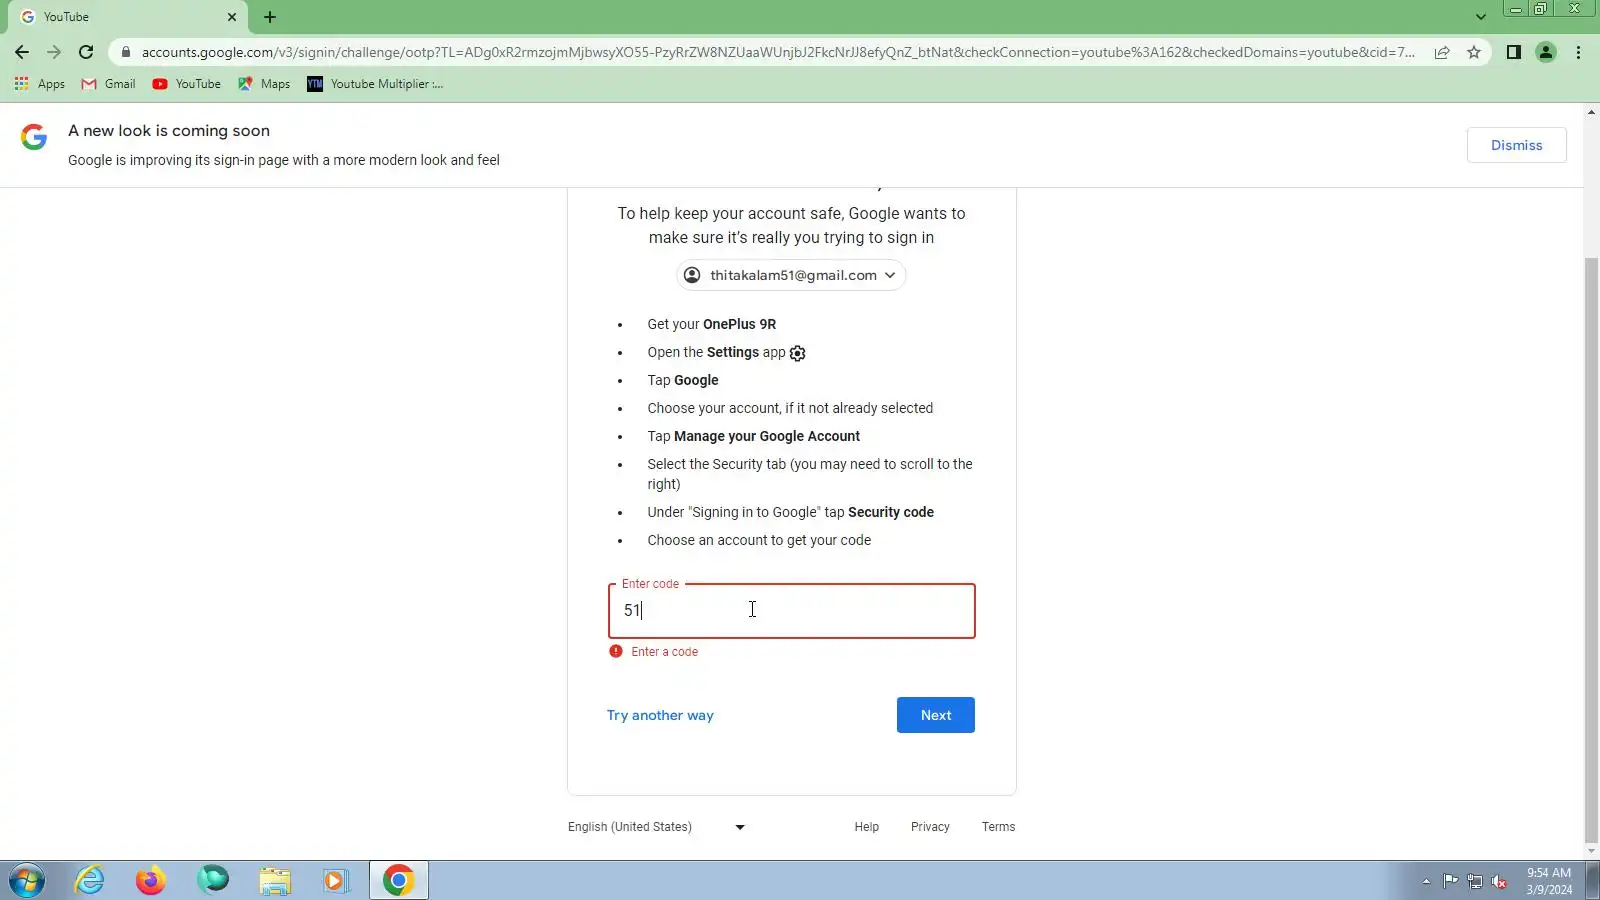Reload the current page
The width and height of the screenshot is (1600, 900).
tap(86, 52)
